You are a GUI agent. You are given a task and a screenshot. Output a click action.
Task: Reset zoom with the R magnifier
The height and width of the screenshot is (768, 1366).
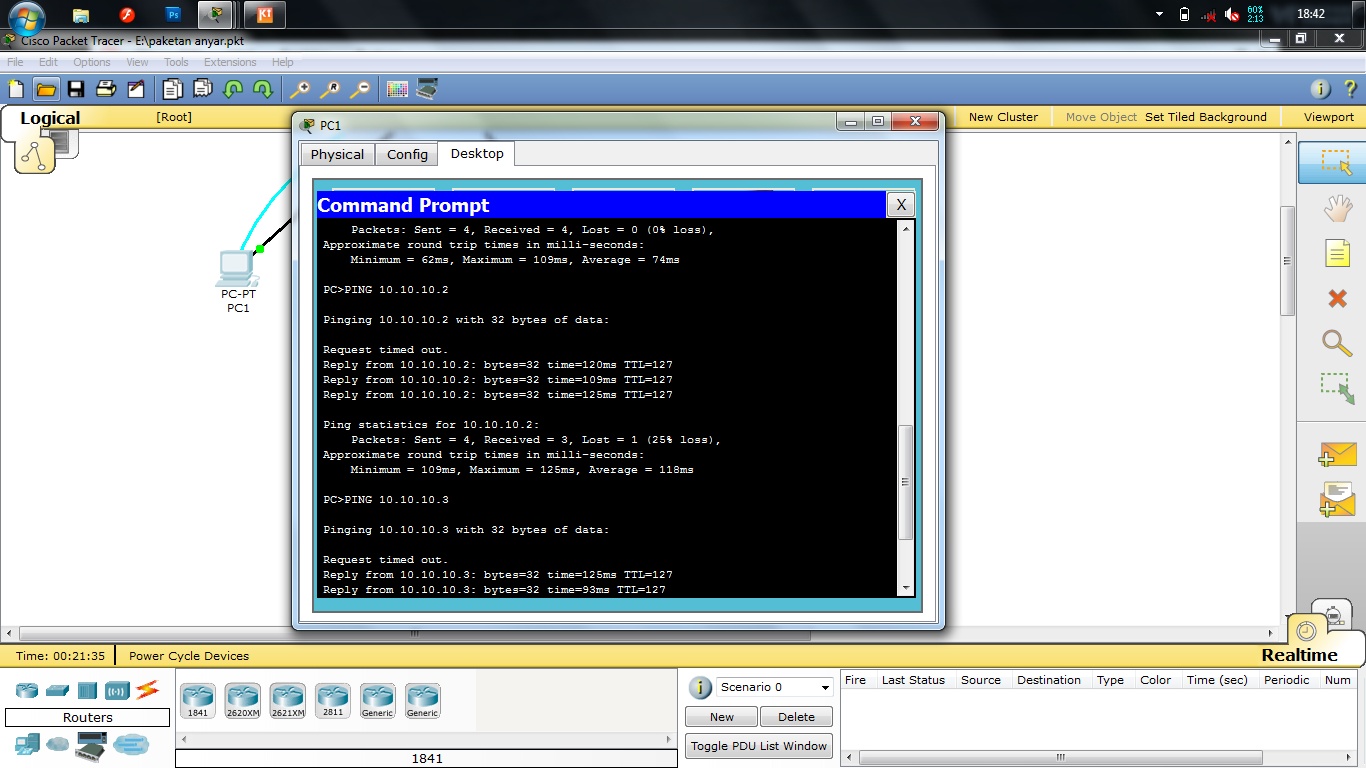click(x=330, y=89)
